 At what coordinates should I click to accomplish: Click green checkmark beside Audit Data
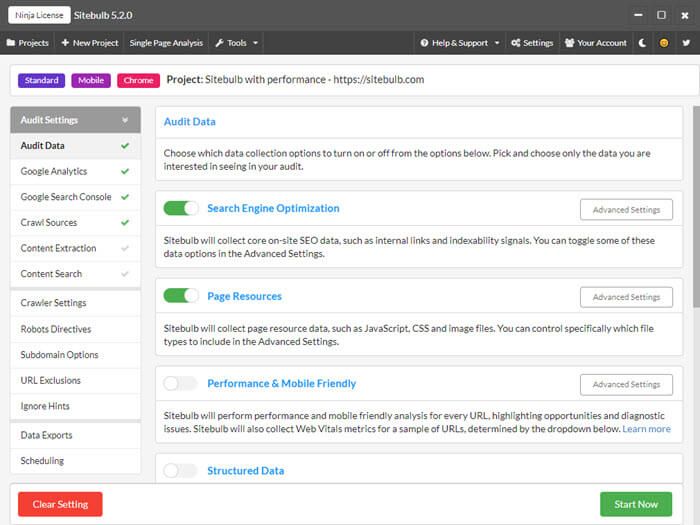point(125,146)
